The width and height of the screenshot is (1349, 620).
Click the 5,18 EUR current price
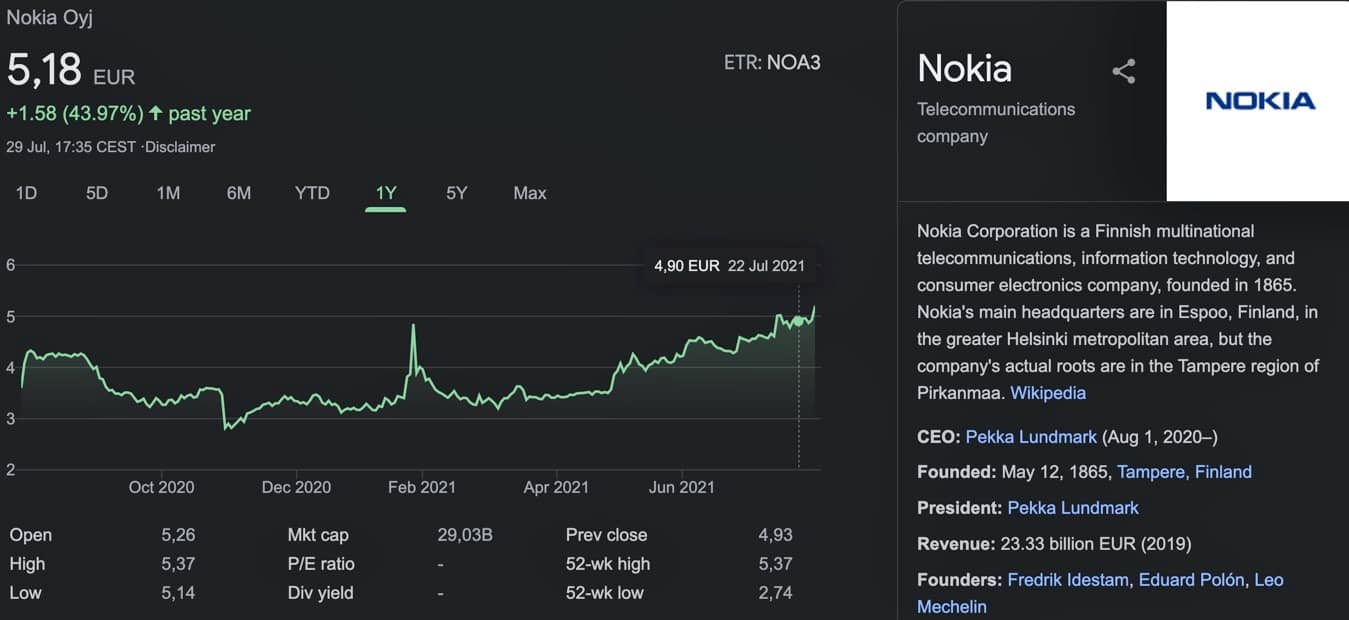[70, 71]
